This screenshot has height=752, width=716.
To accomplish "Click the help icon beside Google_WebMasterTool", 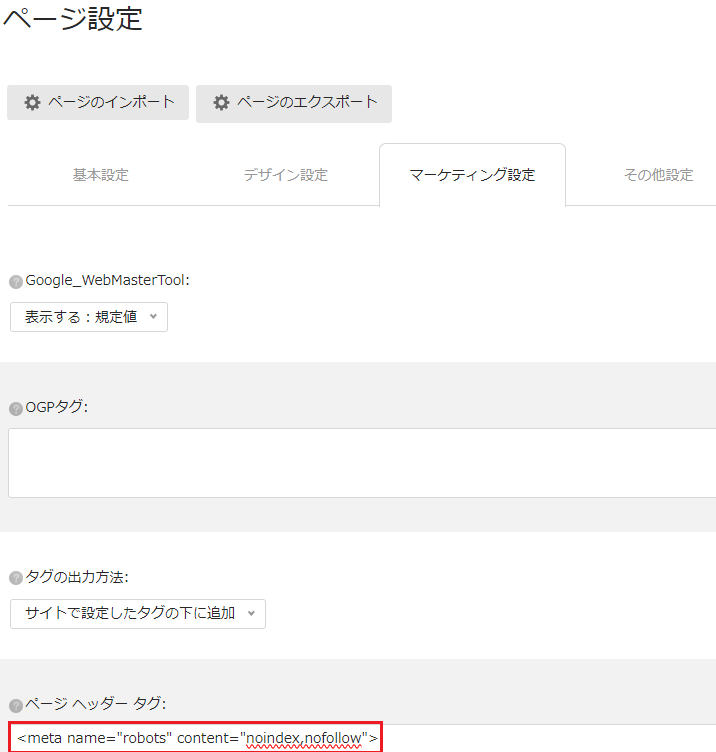I will [x=16, y=282].
